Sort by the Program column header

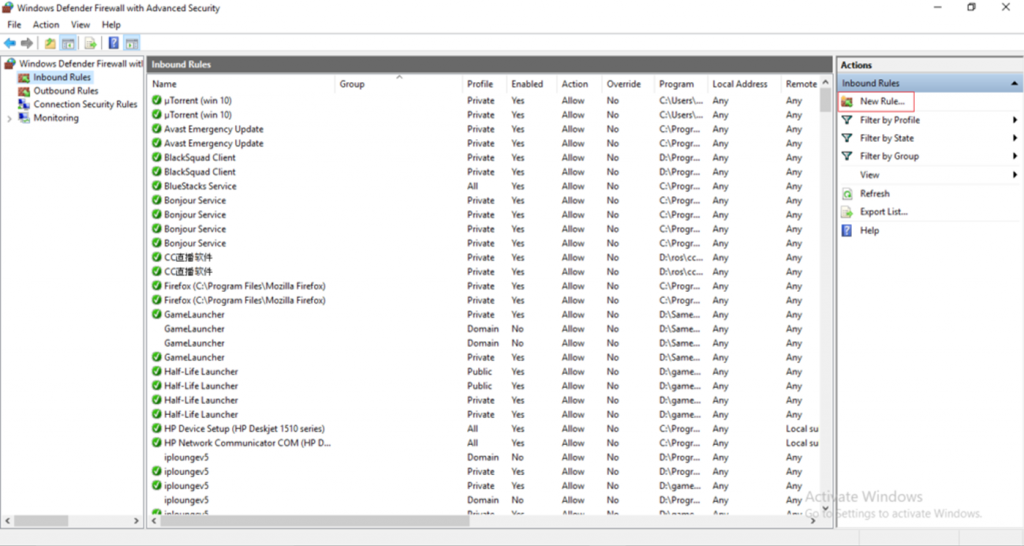click(x=676, y=84)
